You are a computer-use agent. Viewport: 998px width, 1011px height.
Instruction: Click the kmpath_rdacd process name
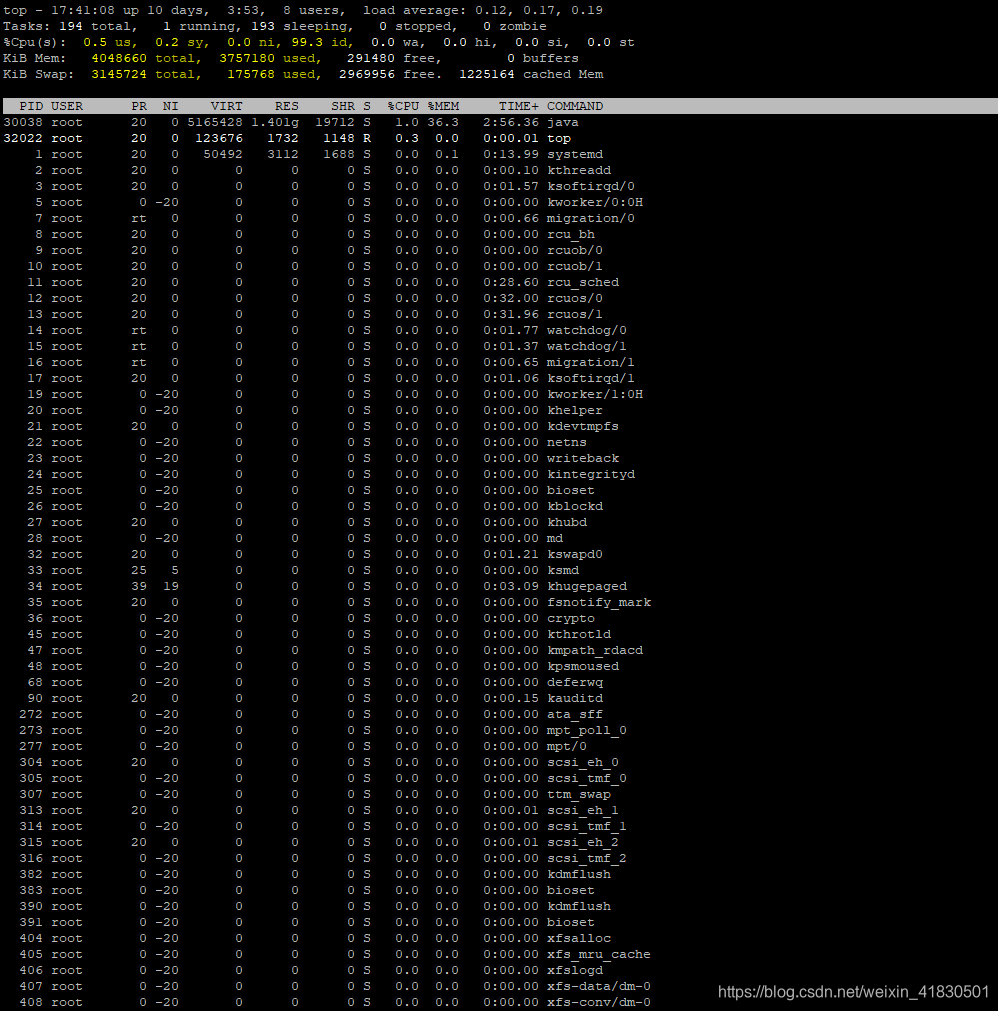click(x=595, y=650)
